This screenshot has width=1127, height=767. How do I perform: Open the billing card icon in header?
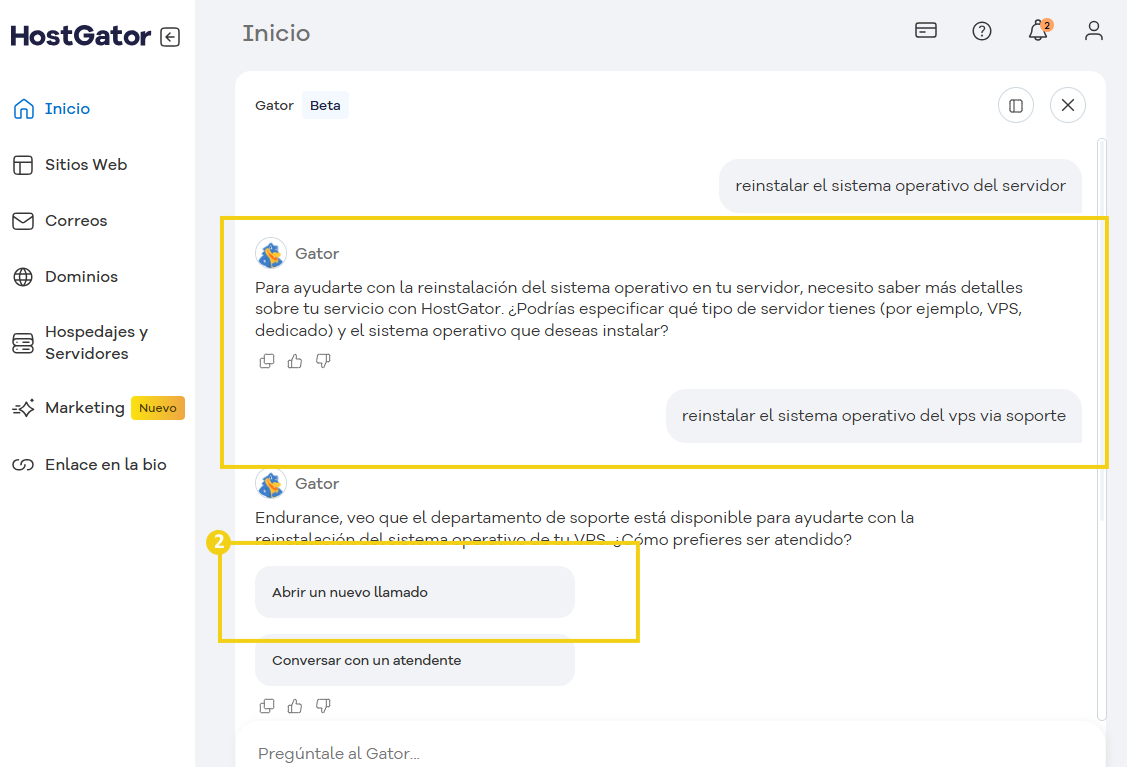click(926, 31)
